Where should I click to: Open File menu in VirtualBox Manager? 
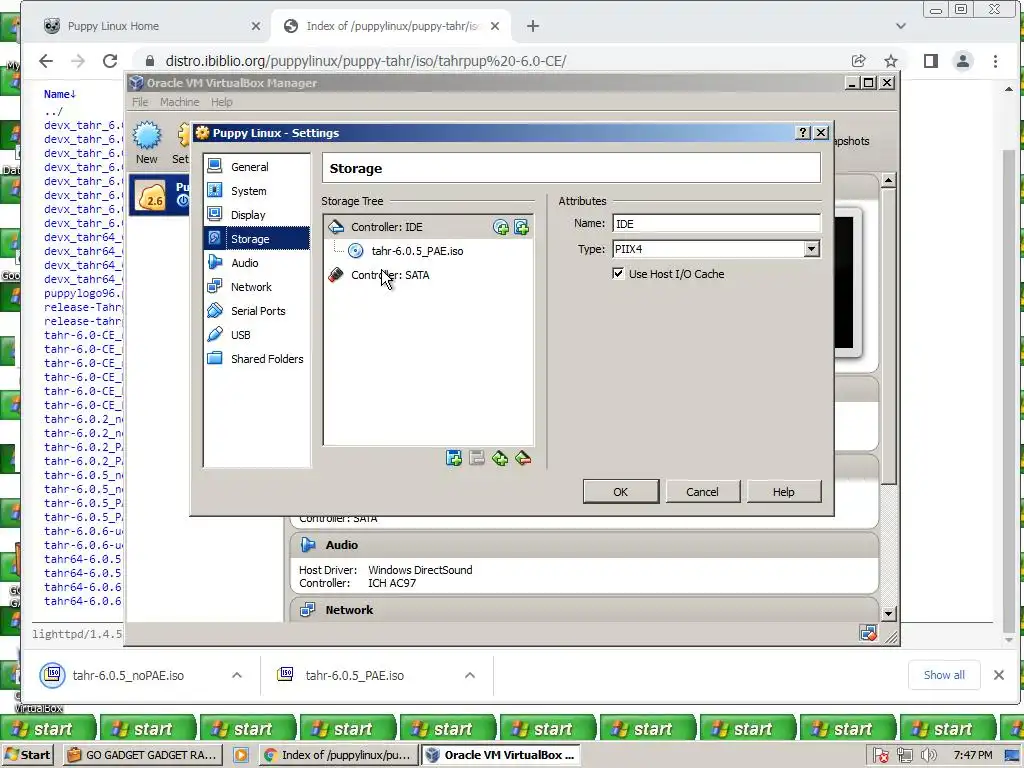click(140, 102)
